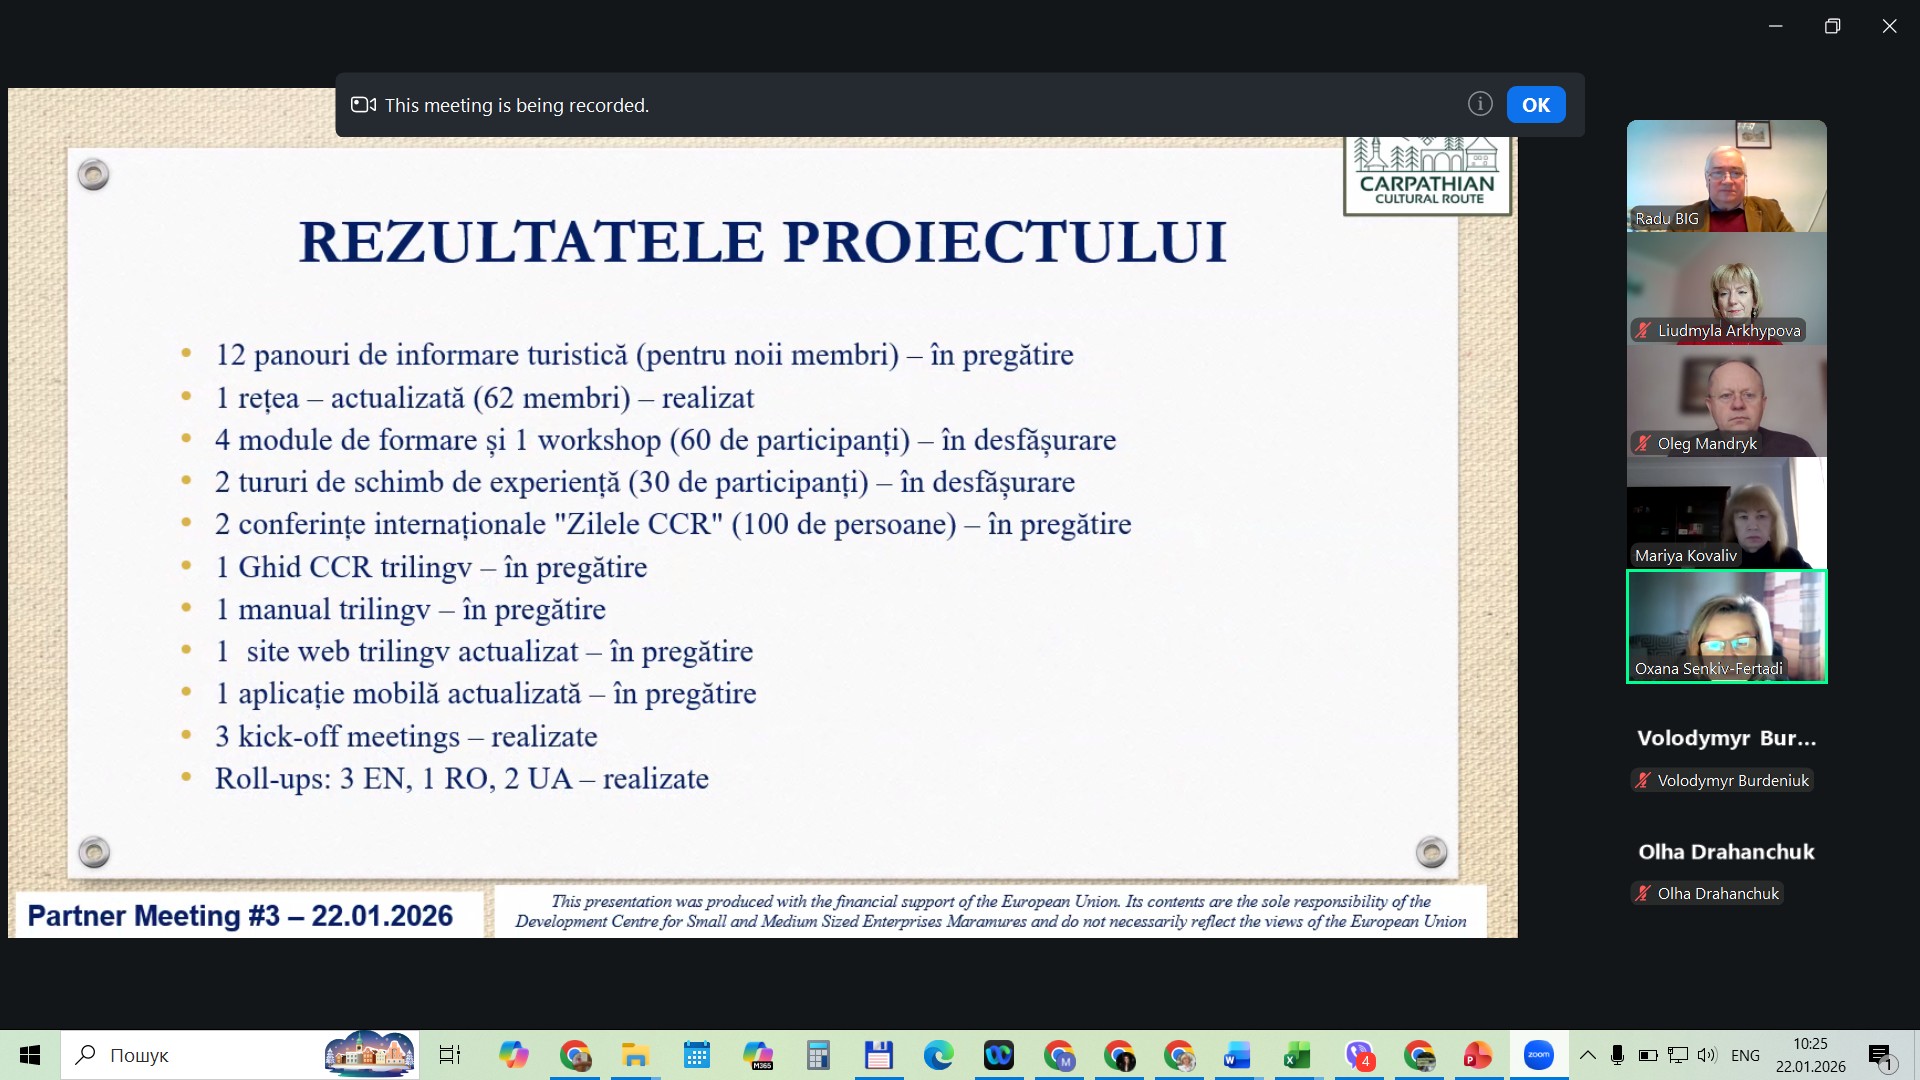Select Radu BIG video thumbnail
Image resolution: width=1920 pixels, height=1080 pixels.
click(1726, 176)
